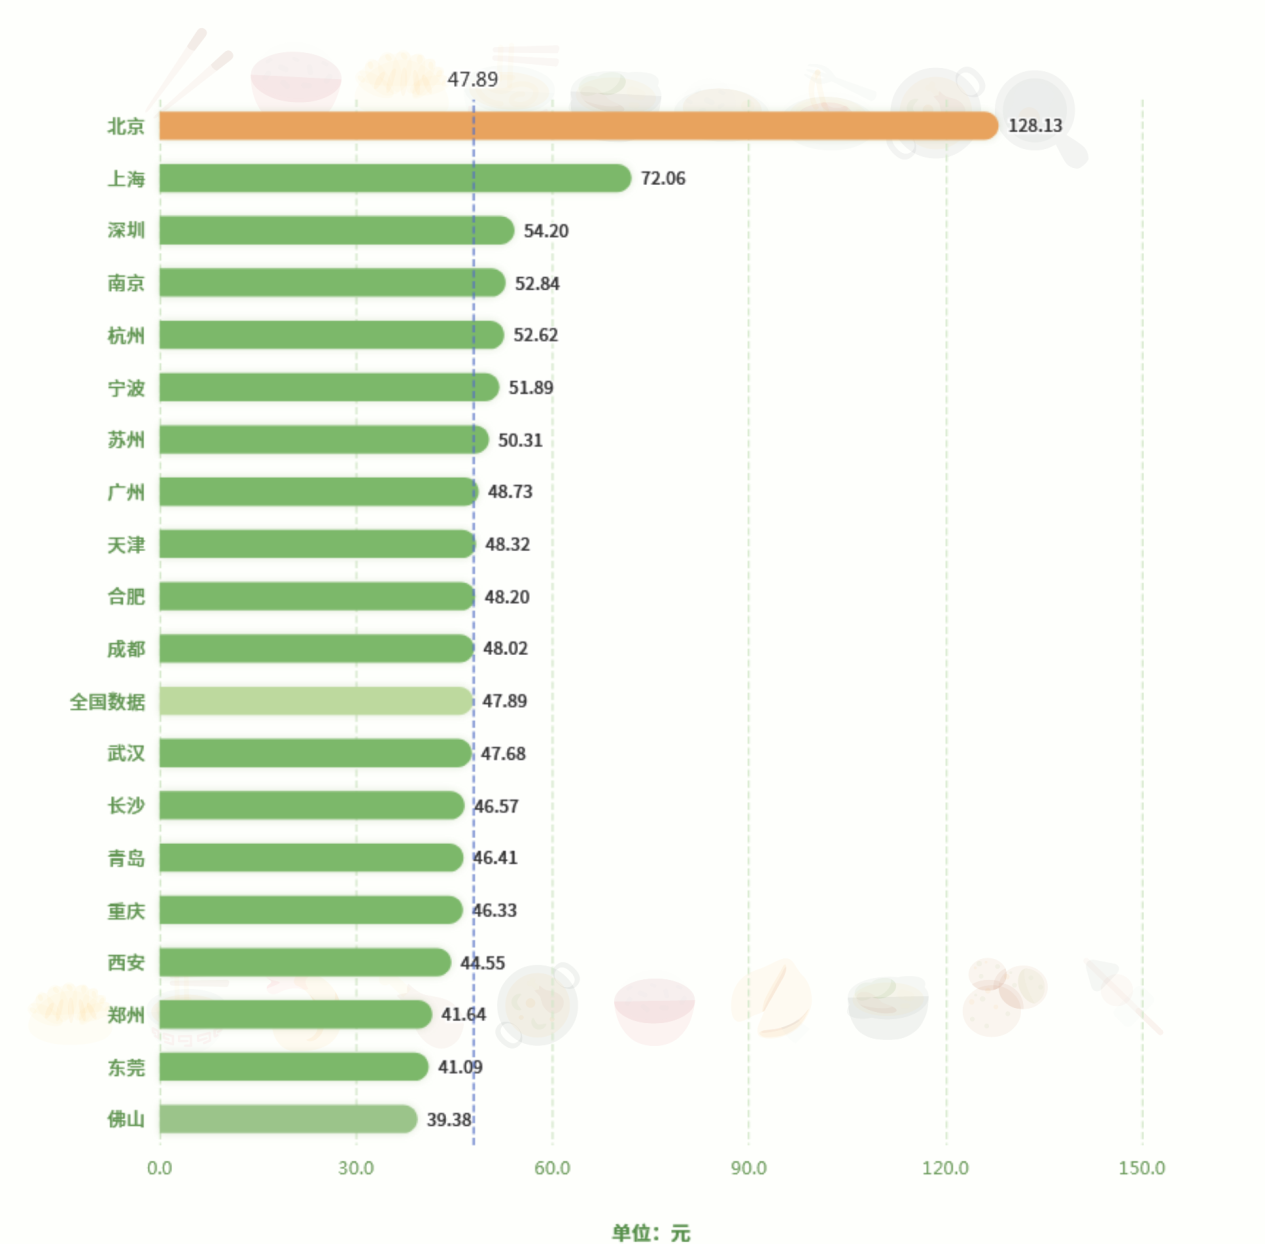1265x1244 pixels.
Task: Click the orange 北京 bar
Action: [579, 126]
